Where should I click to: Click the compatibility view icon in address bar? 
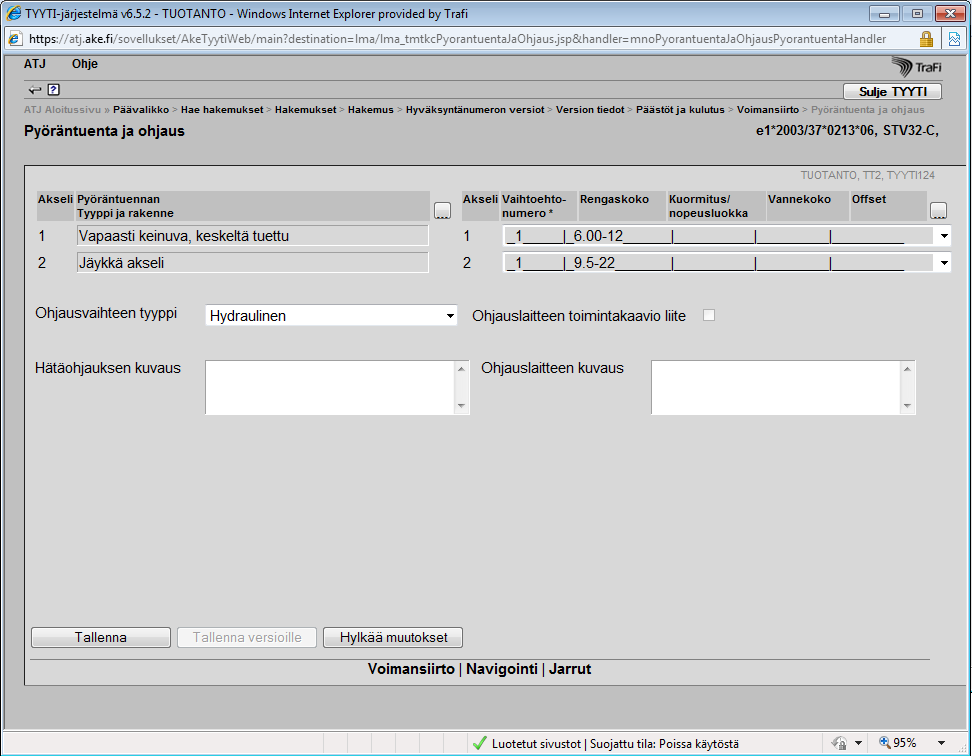tap(954, 39)
